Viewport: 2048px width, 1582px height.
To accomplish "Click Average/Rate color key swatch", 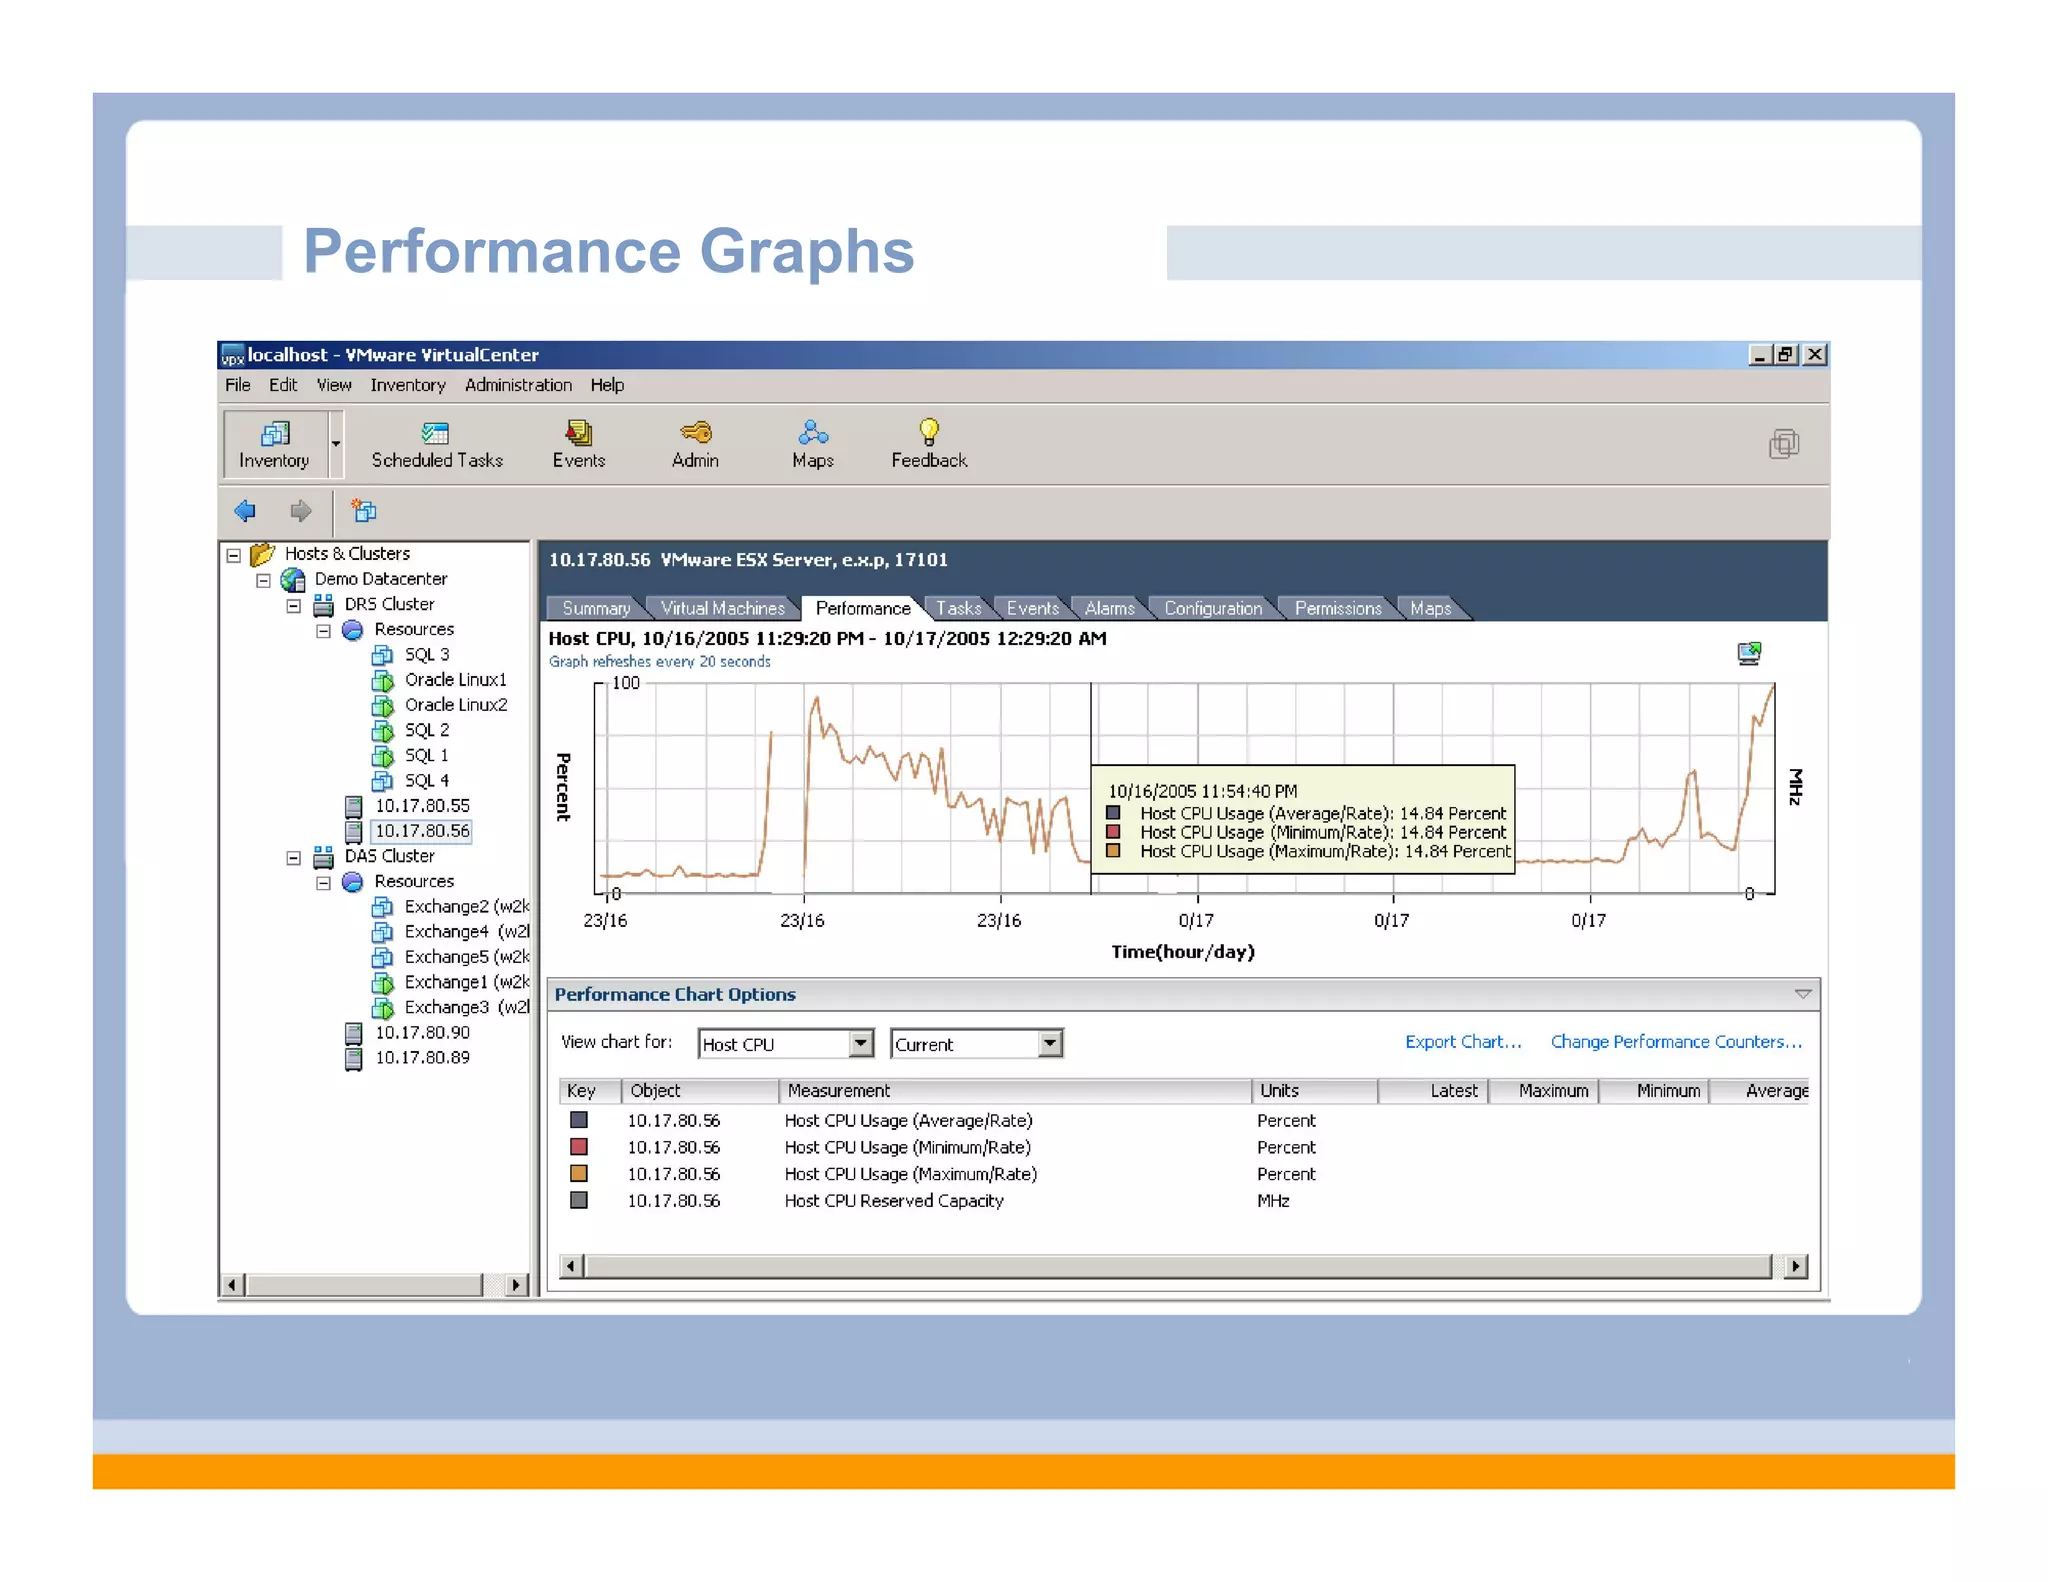I will pyautogui.click(x=579, y=1121).
